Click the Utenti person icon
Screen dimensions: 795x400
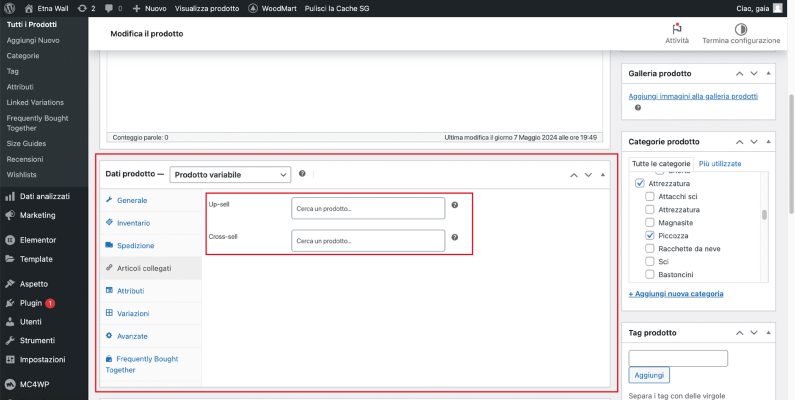pyautogui.click(x=10, y=321)
